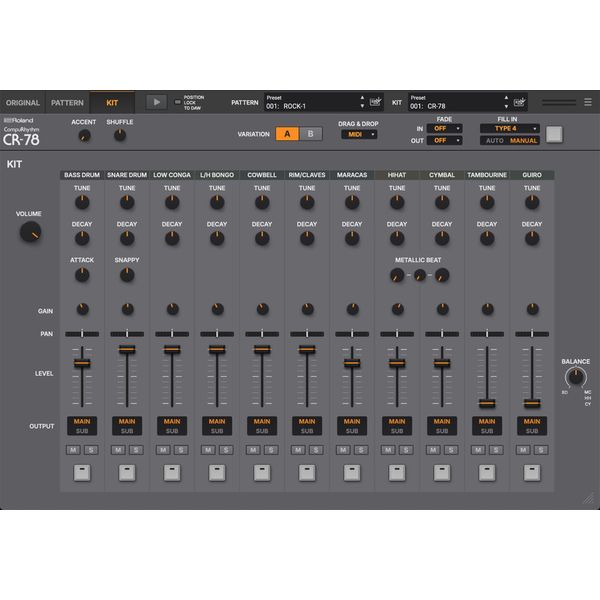
Task: Solo the HiHat channel
Action: click(406, 450)
